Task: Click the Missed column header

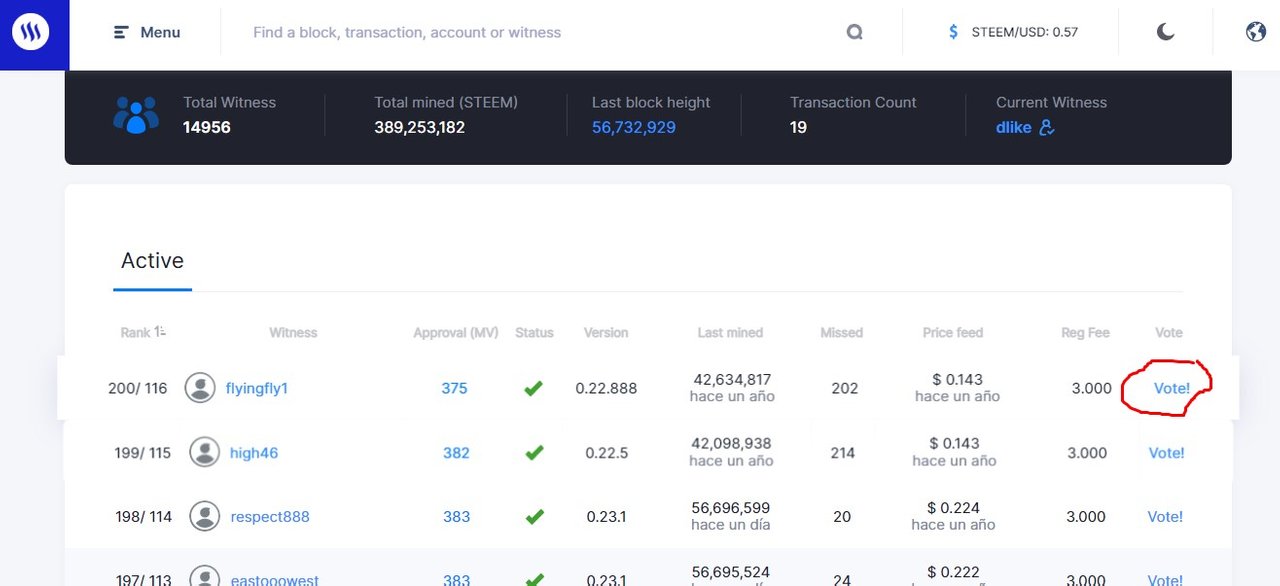Action: click(841, 332)
